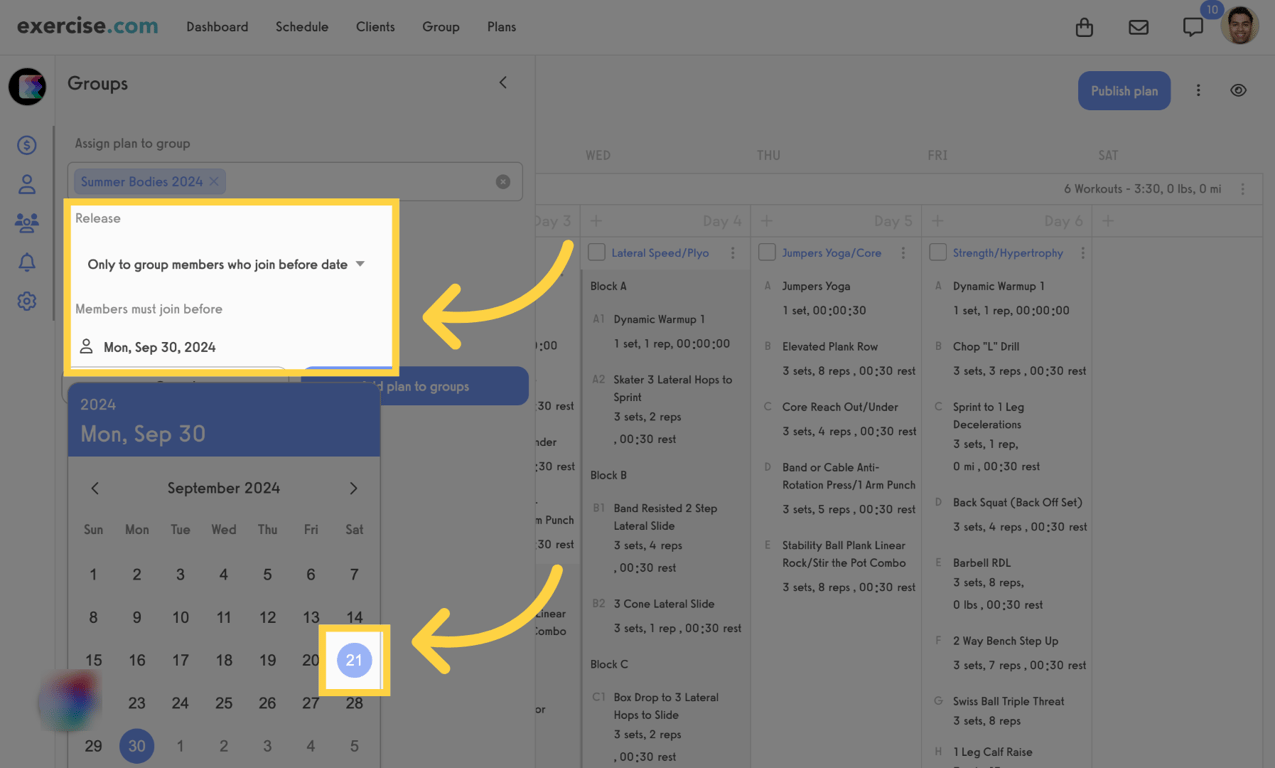Collapse the Groups panel
This screenshot has width=1275, height=768.
click(502, 82)
